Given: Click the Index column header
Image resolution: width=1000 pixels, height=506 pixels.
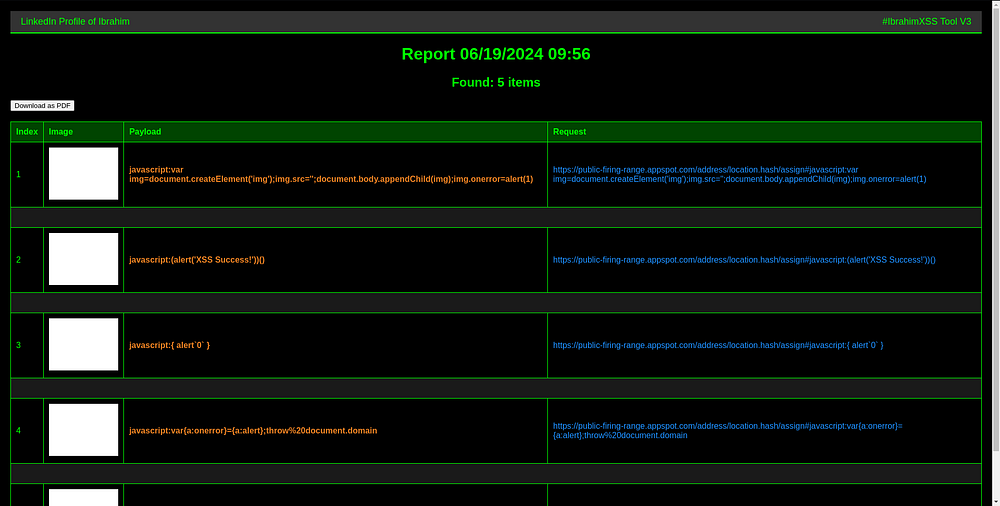Looking at the screenshot, I should 27,131.
